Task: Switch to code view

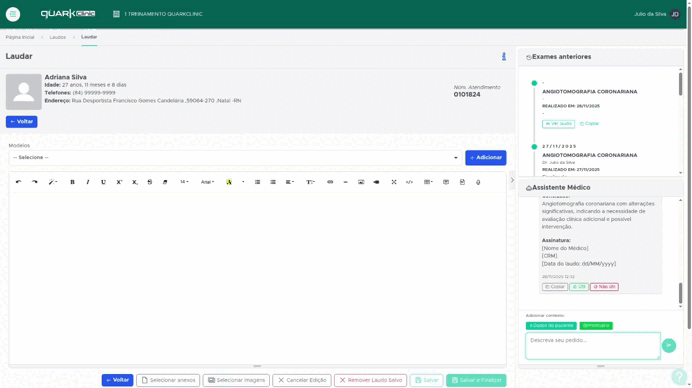Action: pyautogui.click(x=409, y=182)
